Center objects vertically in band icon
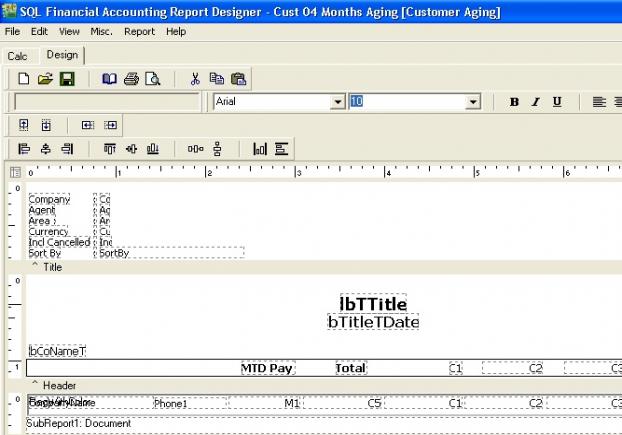The image size is (622, 435). click(282, 149)
